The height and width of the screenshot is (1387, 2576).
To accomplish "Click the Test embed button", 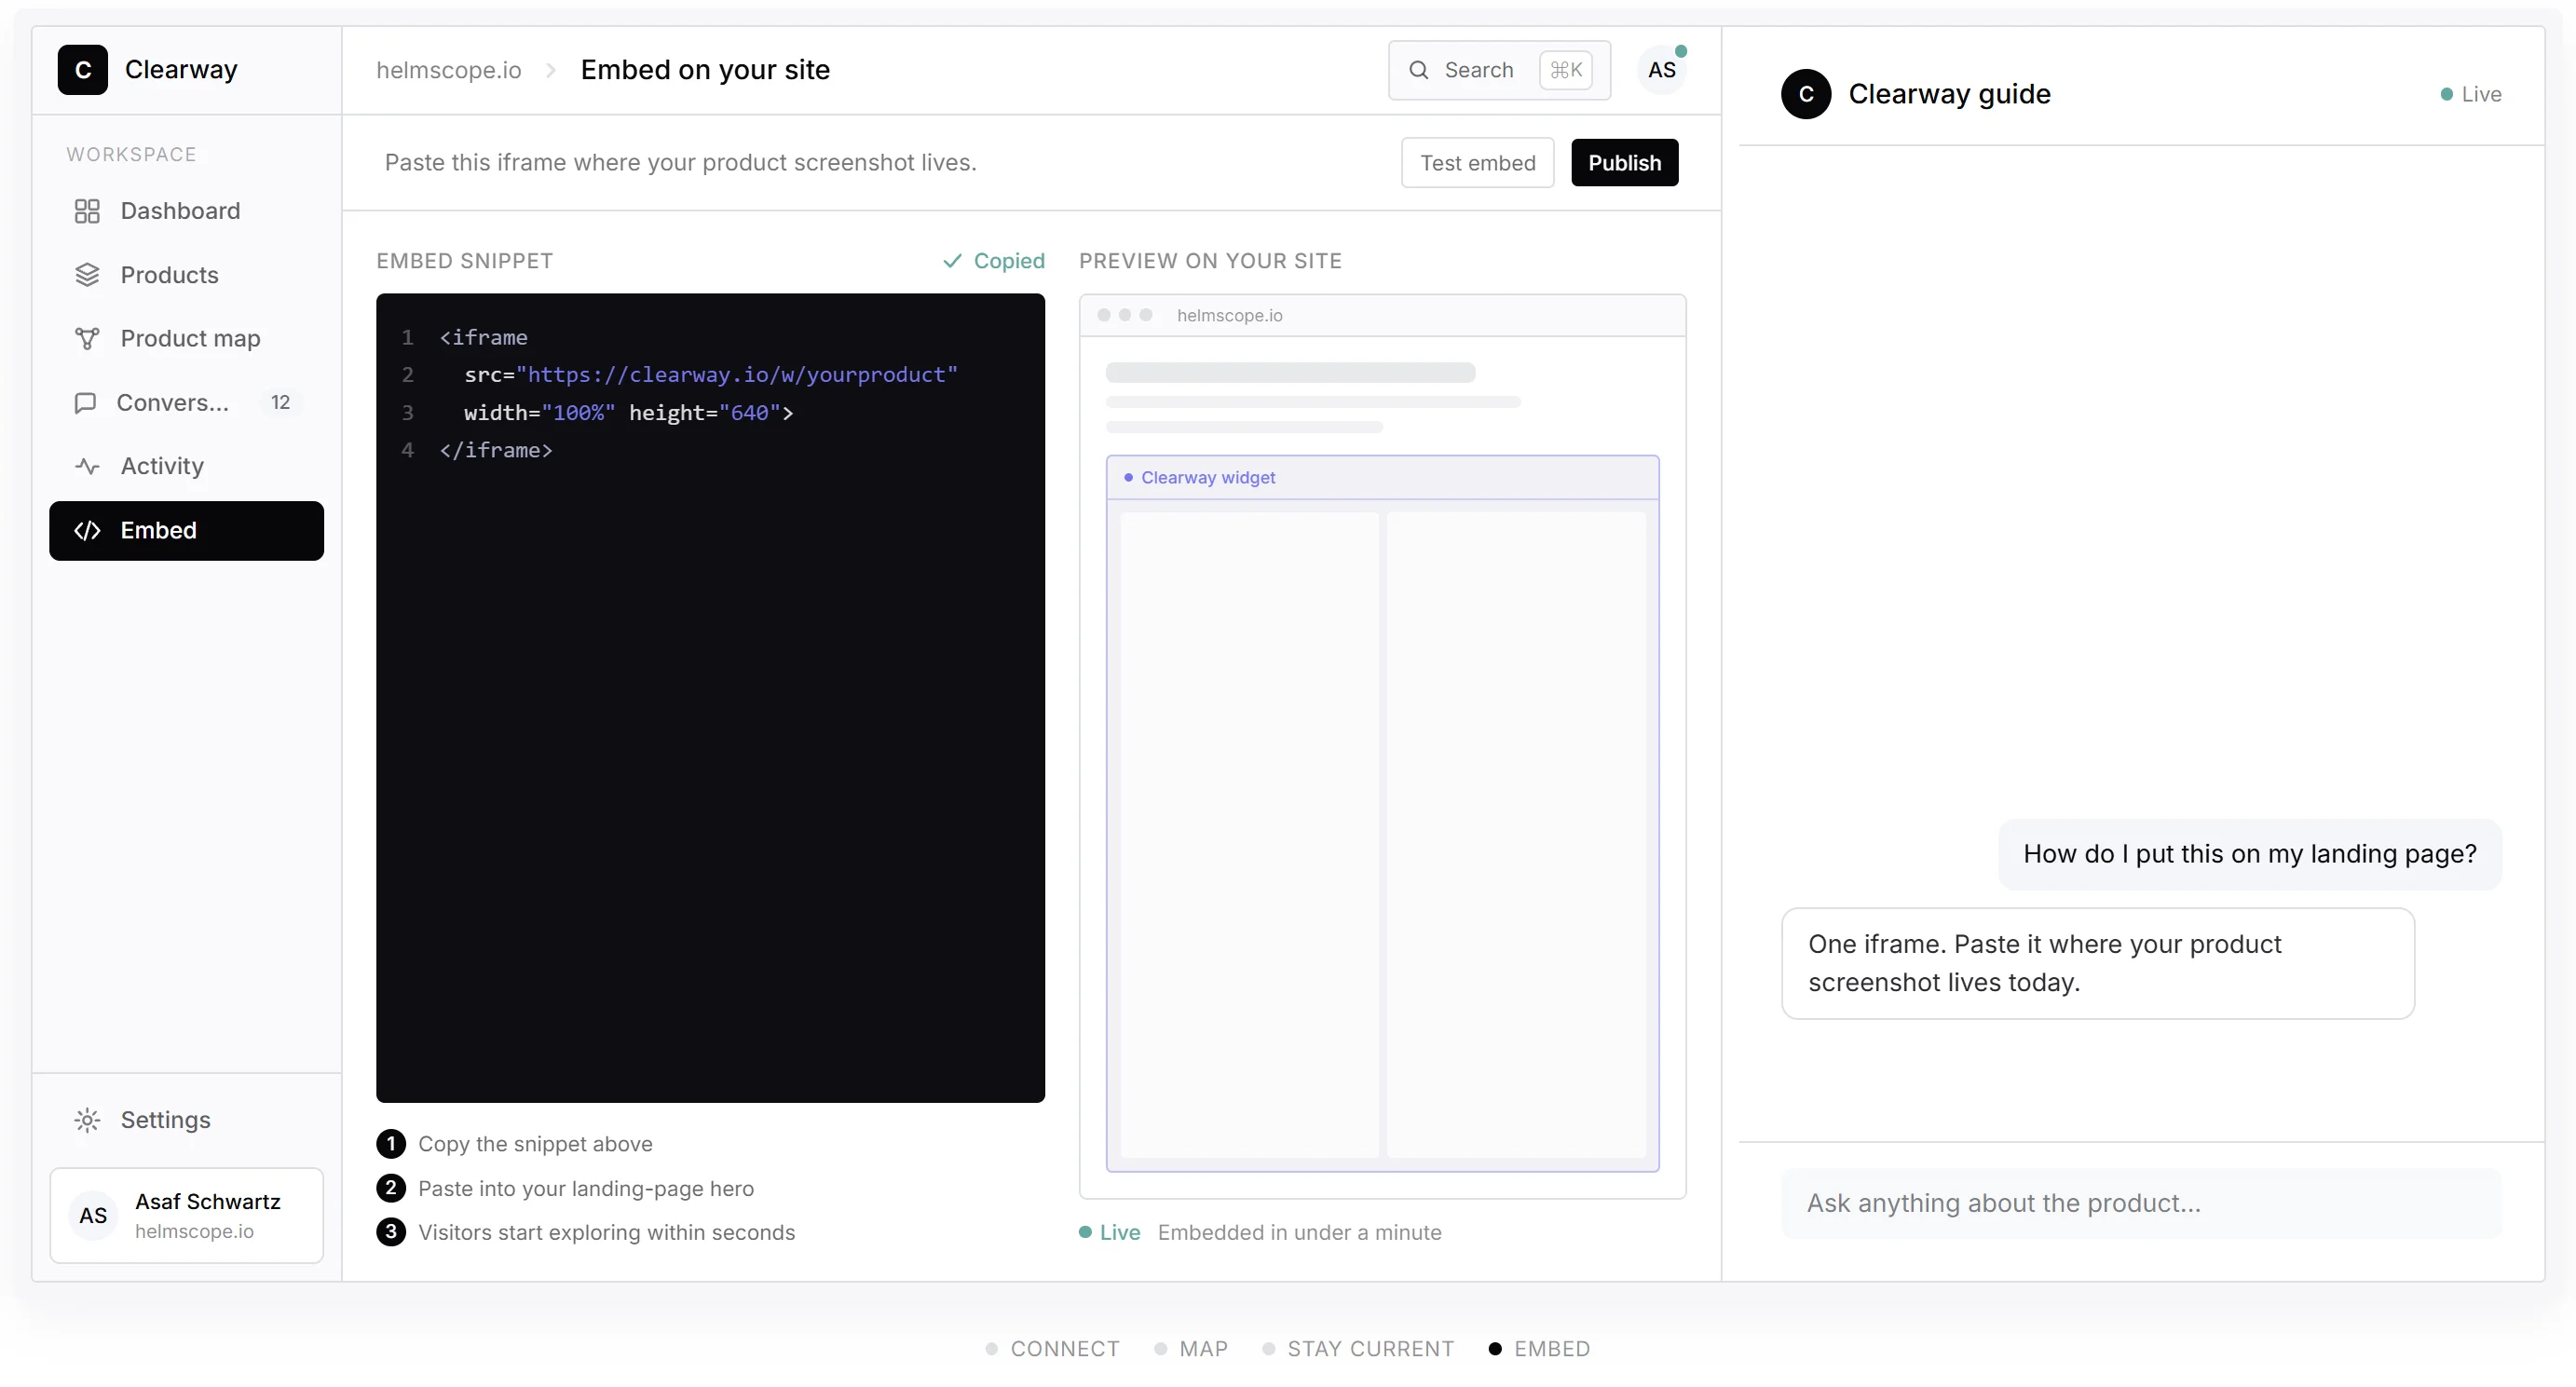I will coord(1478,163).
